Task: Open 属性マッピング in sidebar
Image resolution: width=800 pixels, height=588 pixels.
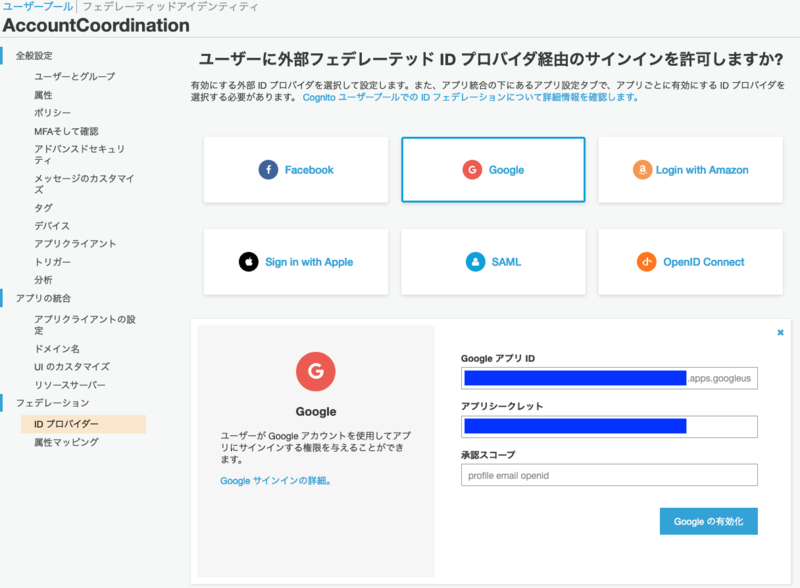Action: 66,442
